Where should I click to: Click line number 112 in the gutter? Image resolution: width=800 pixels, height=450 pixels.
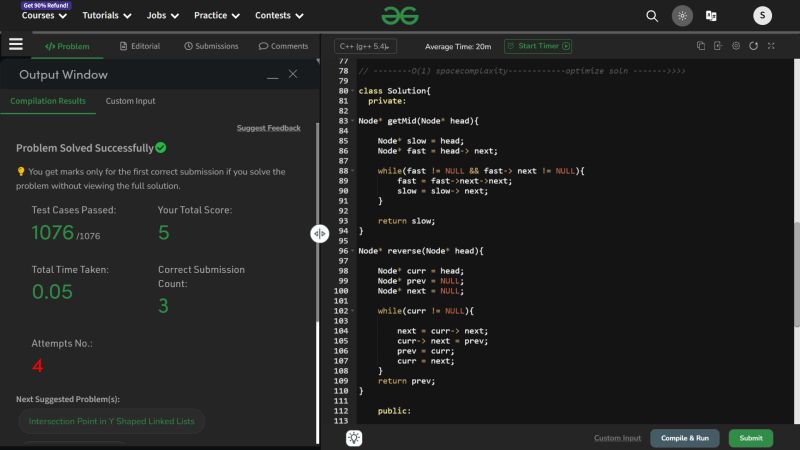pyautogui.click(x=341, y=411)
